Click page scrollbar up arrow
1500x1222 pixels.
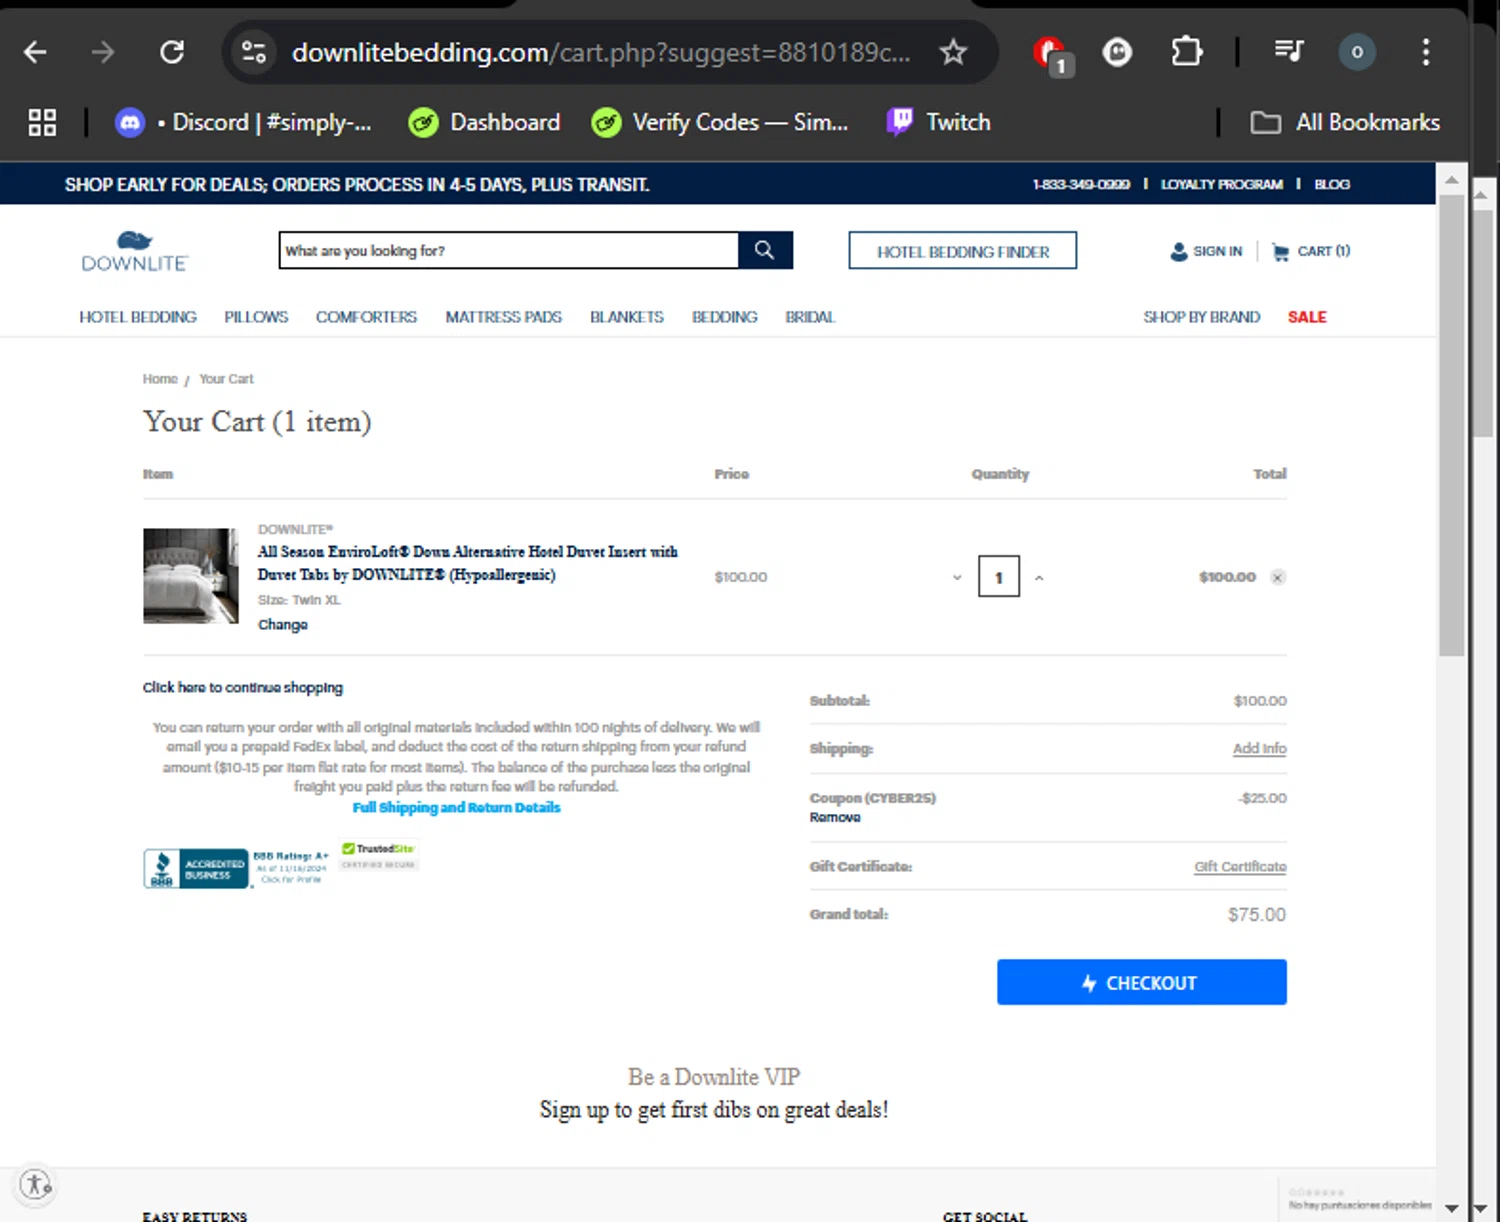(x=1451, y=180)
